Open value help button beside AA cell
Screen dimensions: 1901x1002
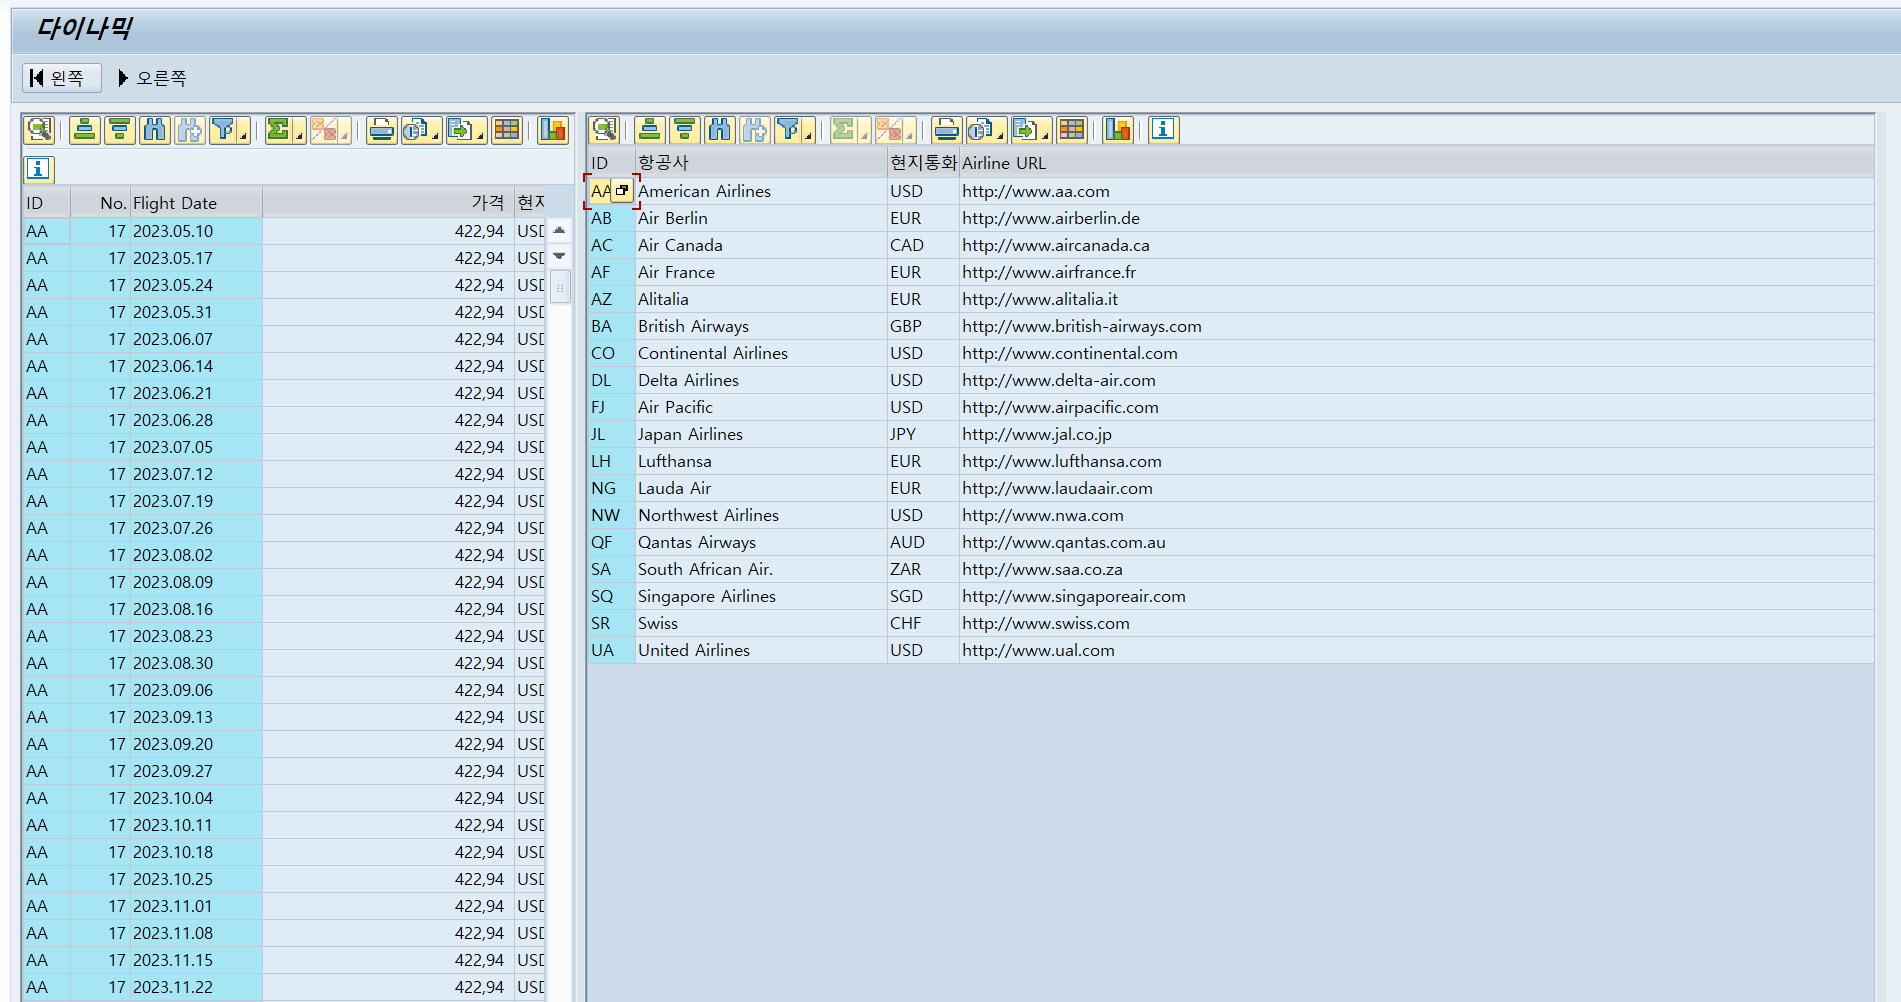pos(622,191)
